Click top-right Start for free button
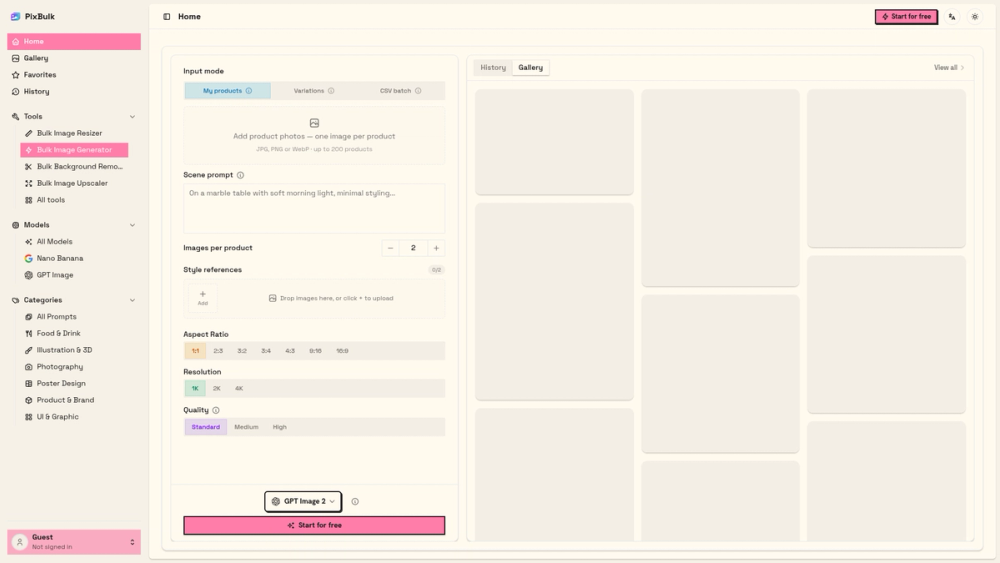This screenshot has height=563, width=1000. point(906,17)
